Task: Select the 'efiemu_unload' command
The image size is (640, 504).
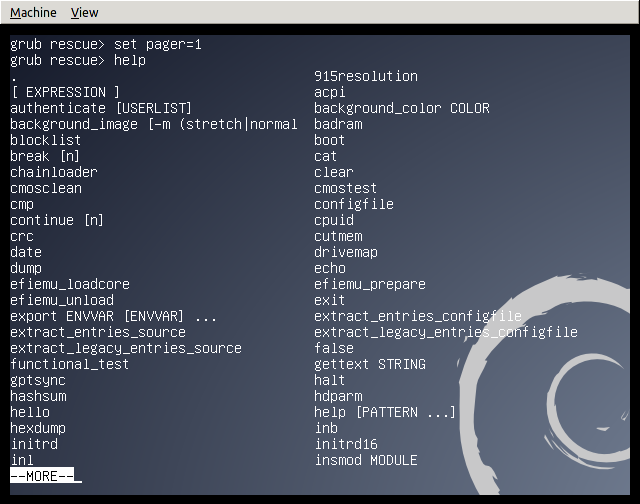Action: click(62, 300)
